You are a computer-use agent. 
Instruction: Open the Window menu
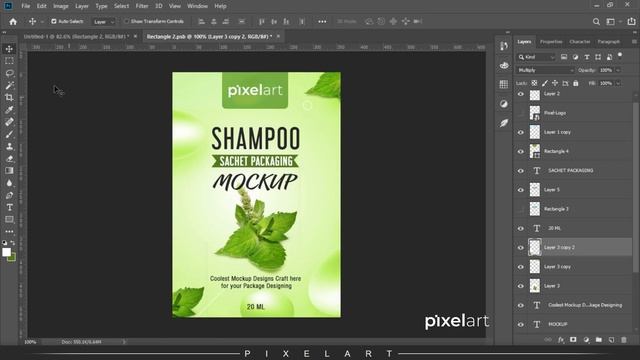pyautogui.click(x=198, y=6)
